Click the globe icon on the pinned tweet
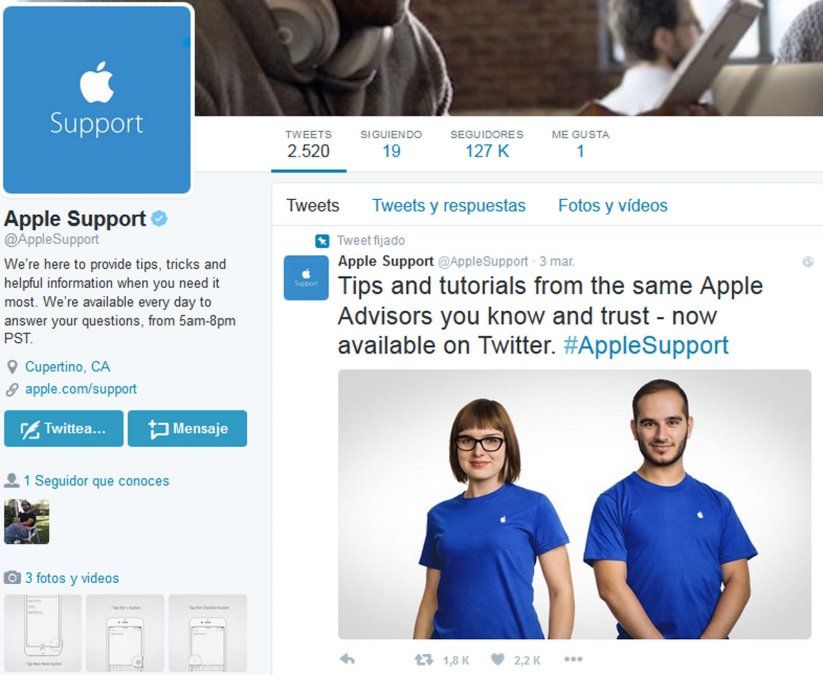This screenshot has width=823, height=675. pos(808,261)
